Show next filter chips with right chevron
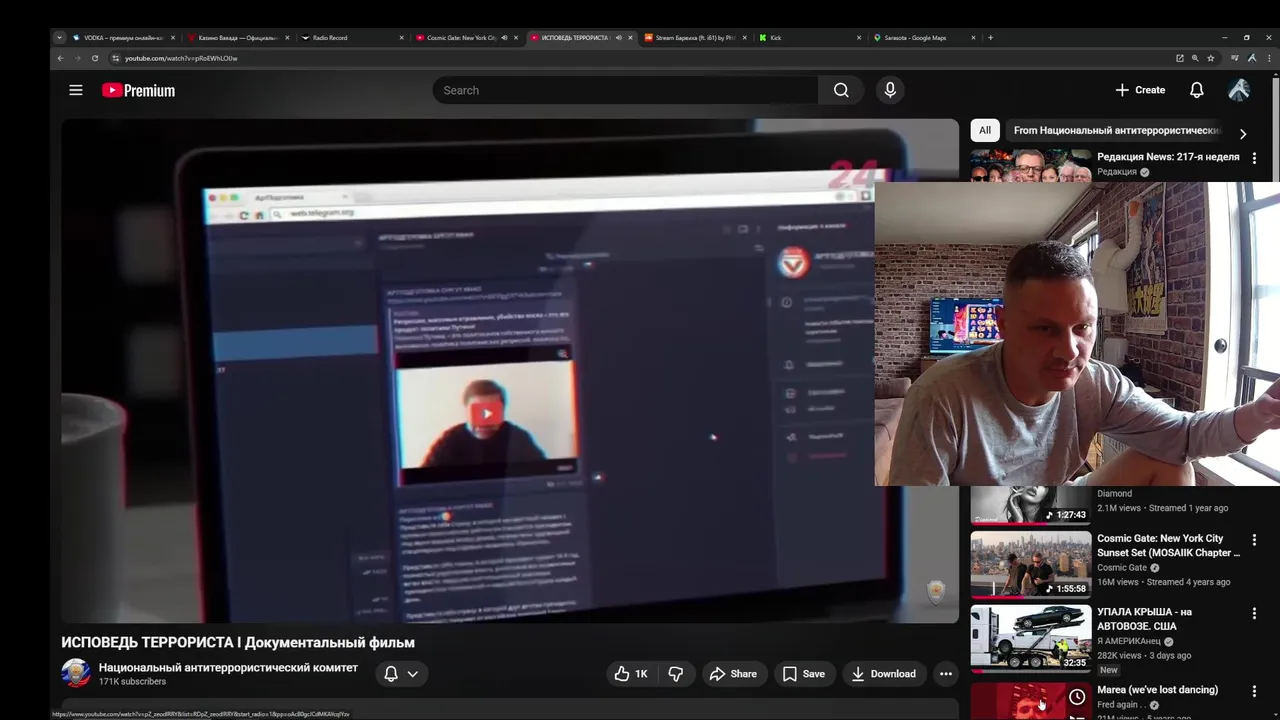Viewport: 1280px width, 720px height. point(1243,133)
